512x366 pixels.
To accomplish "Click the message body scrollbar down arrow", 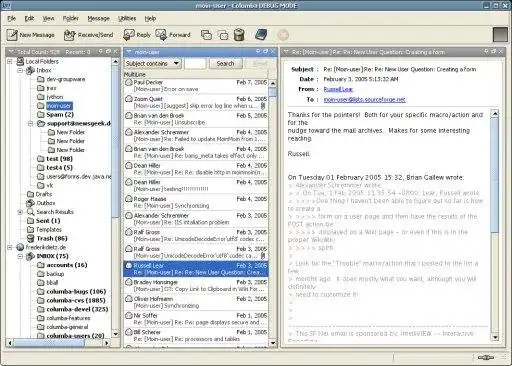I will (x=495, y=337).
